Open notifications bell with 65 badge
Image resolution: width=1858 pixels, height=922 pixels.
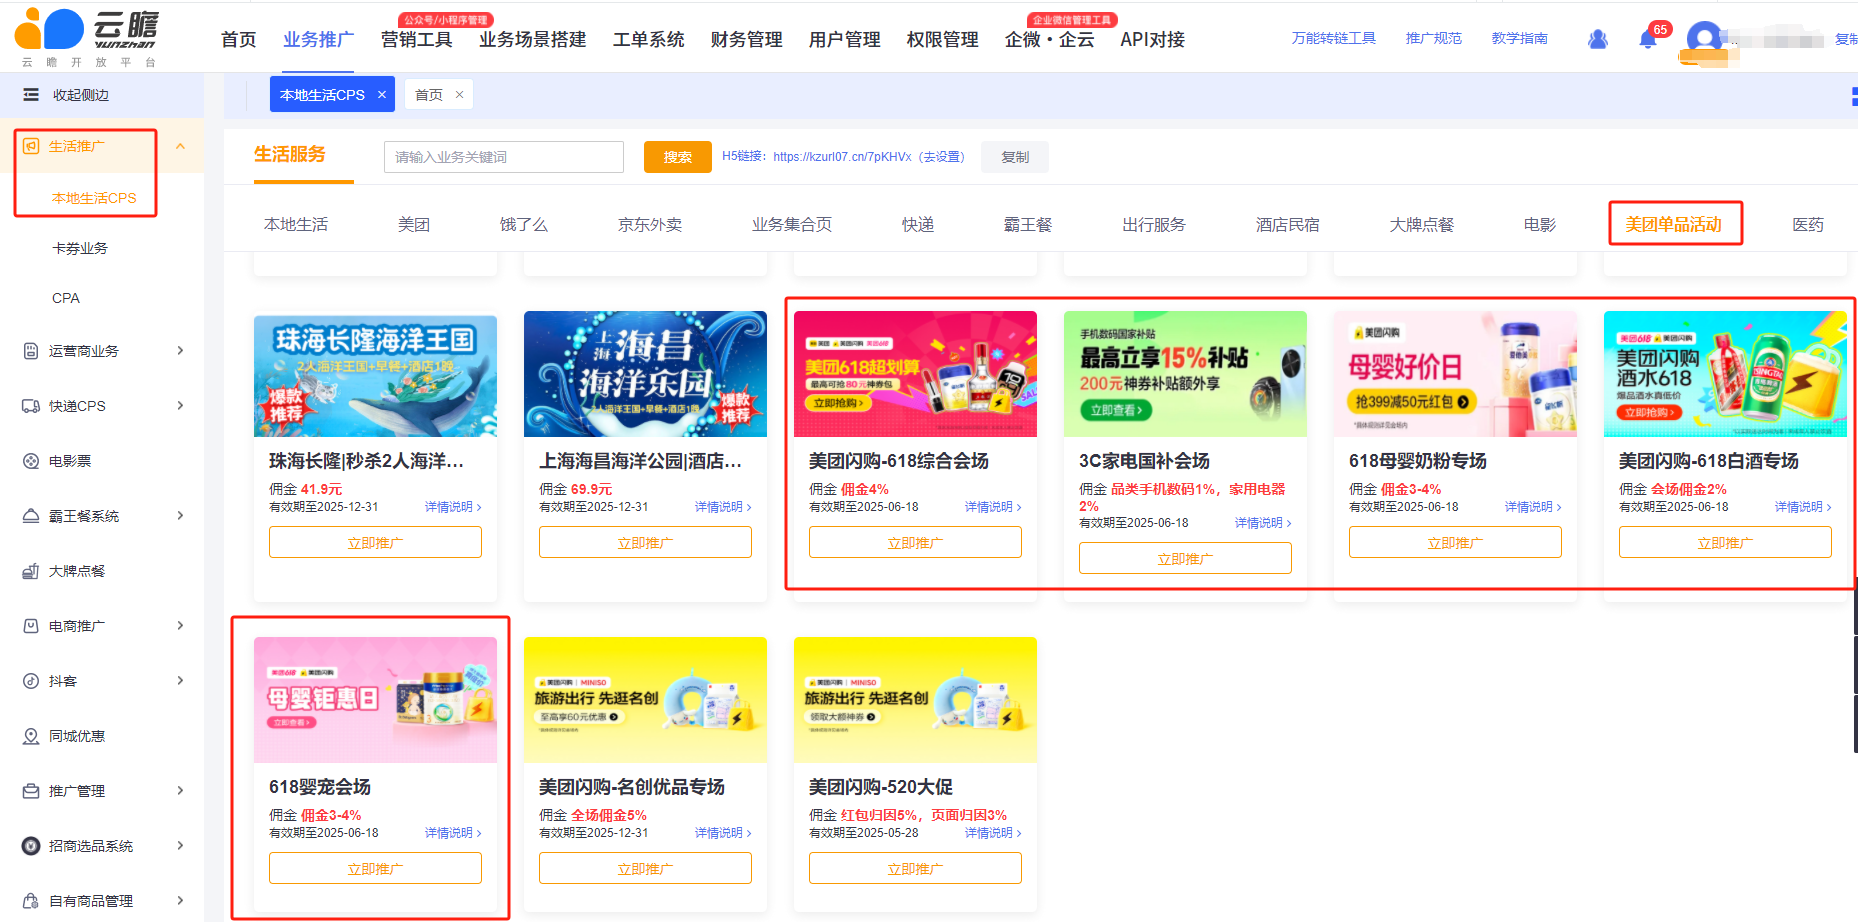(x=1648, y=39)
